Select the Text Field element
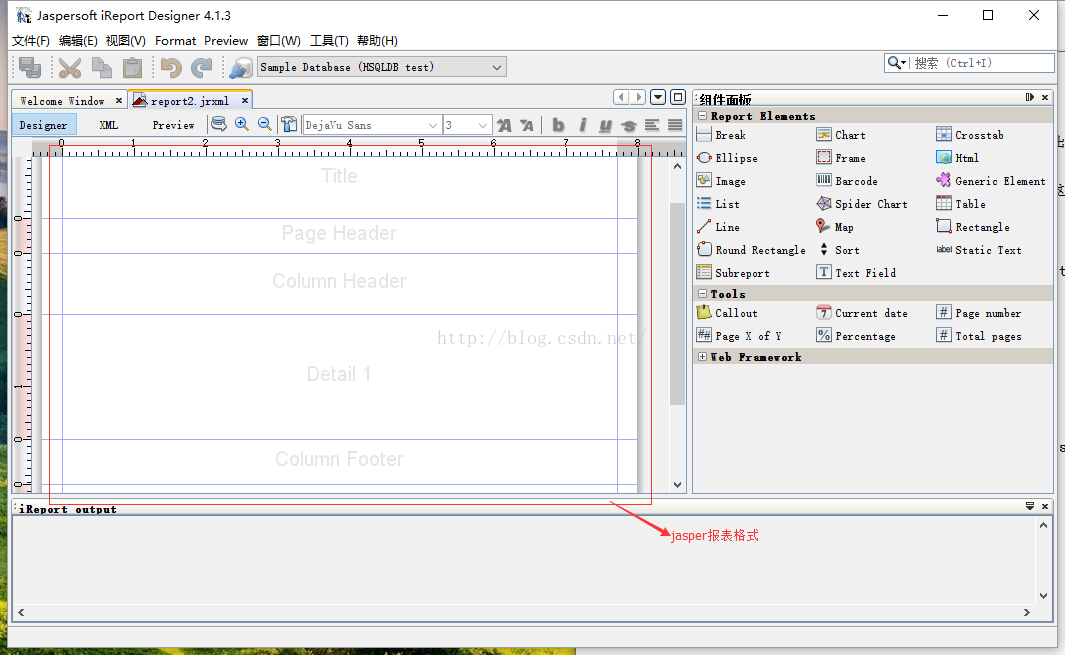Viewport: 1065px width, 655px height. tap(856, 273)
